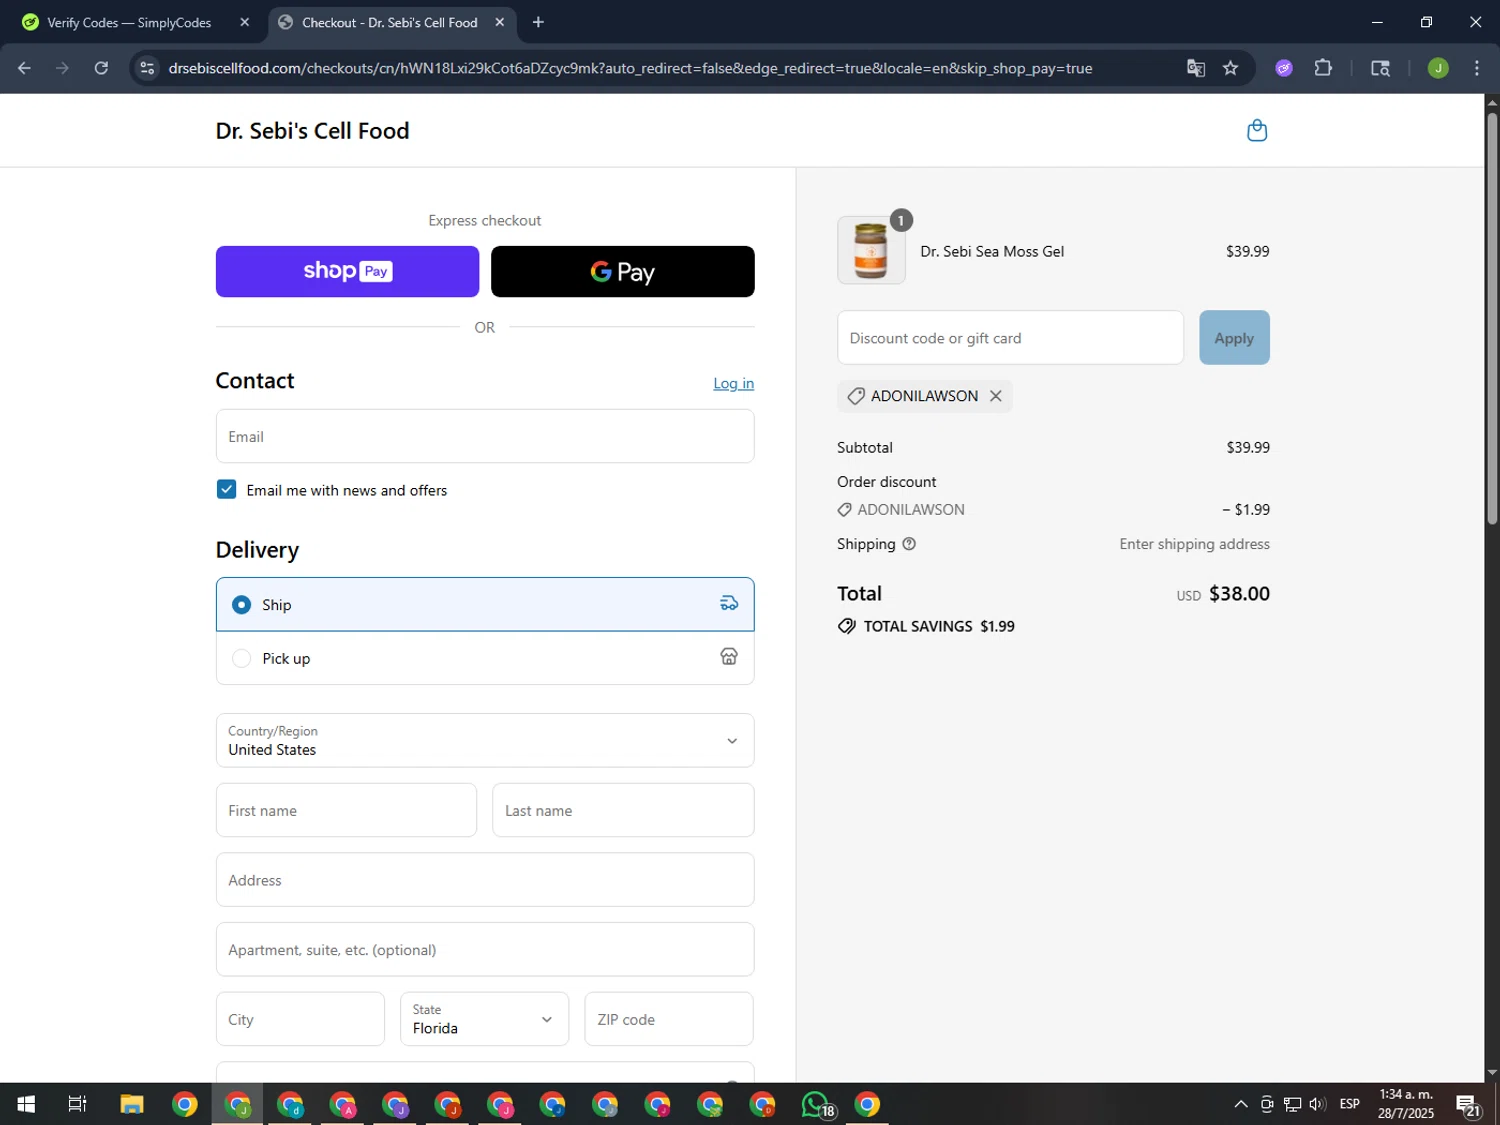Image resolution: width=1500 pixels, height=1125 pixels.
Task: Uncheck Email me with news and offers
Action: 226,489
